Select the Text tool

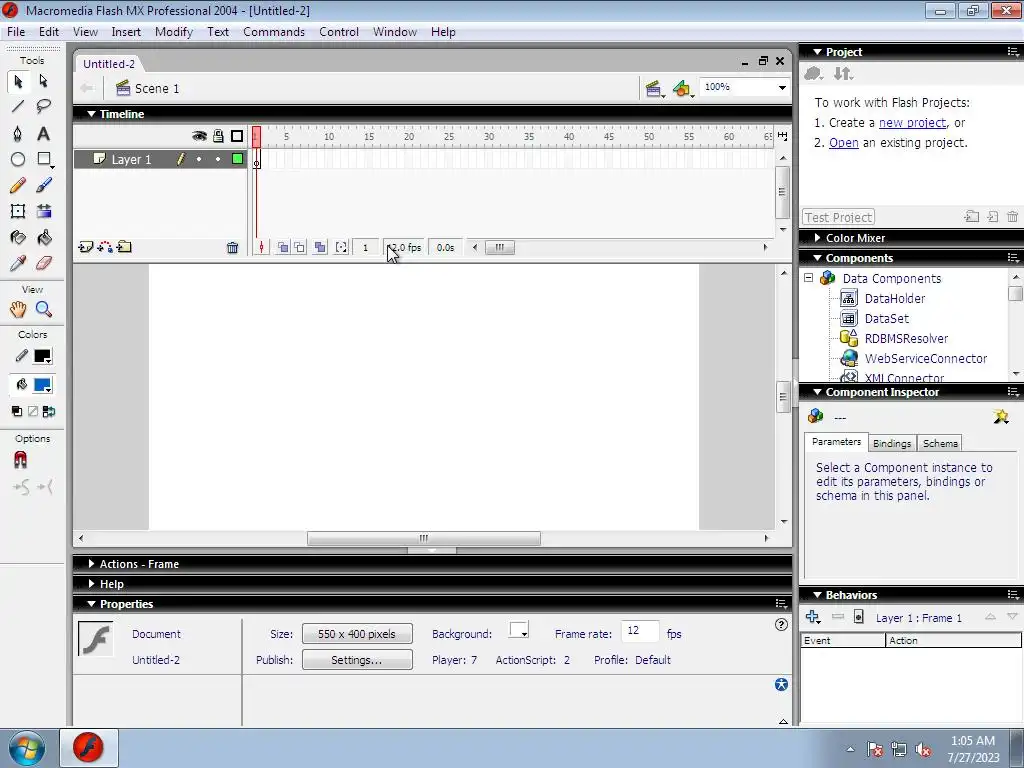(43, 133)
